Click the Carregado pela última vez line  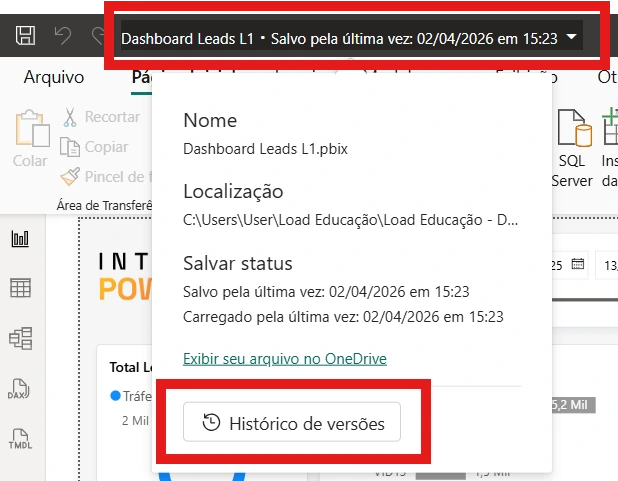(x=343, y=317)
